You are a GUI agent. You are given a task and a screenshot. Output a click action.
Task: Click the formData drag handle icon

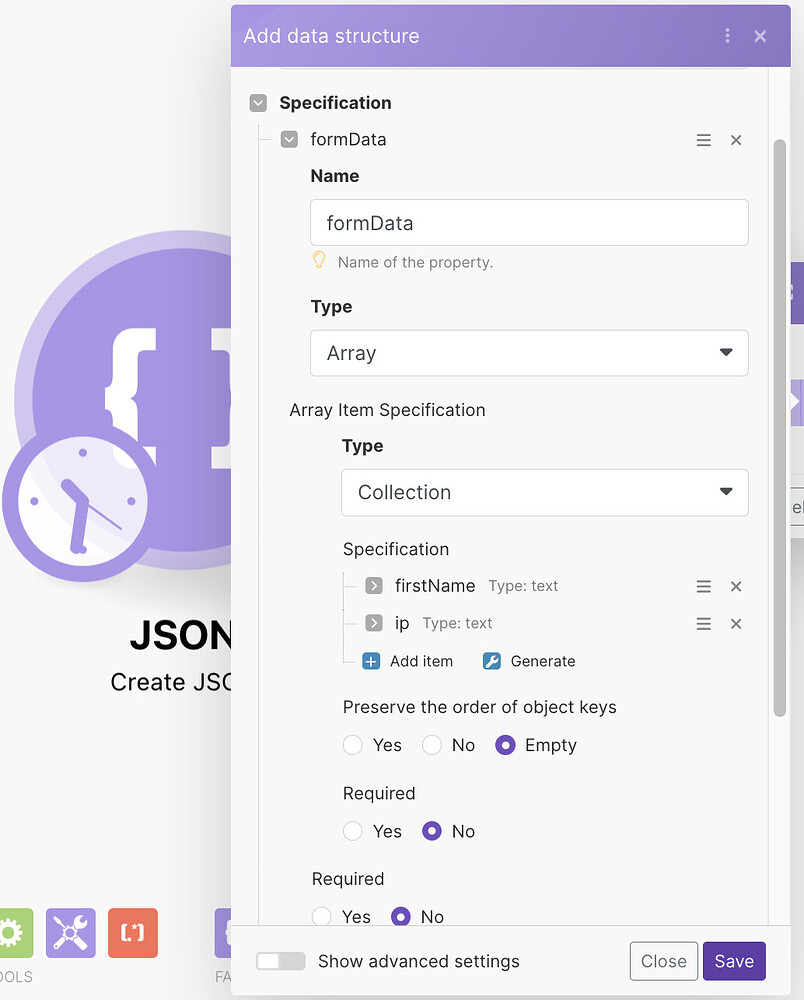[x=704, y=140]
